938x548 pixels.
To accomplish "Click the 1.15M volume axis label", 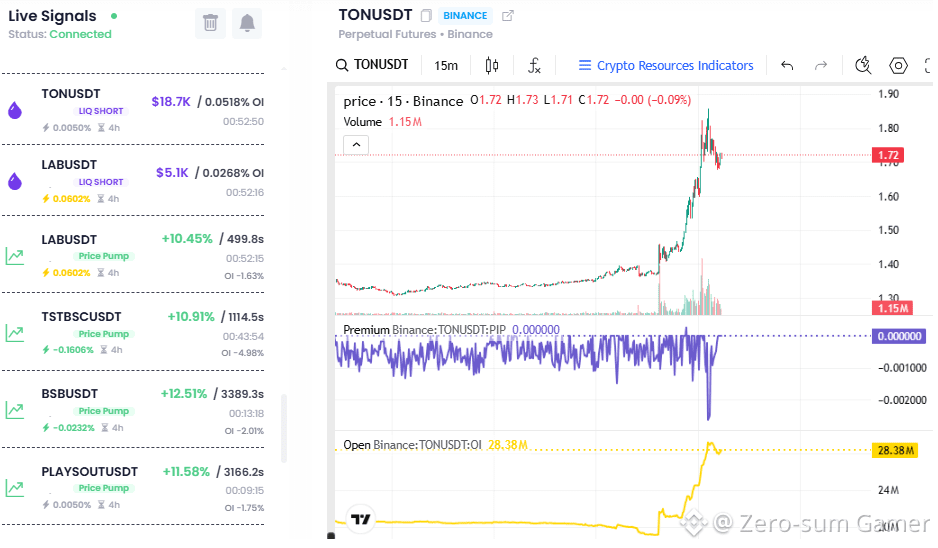I will click(892, 308).
